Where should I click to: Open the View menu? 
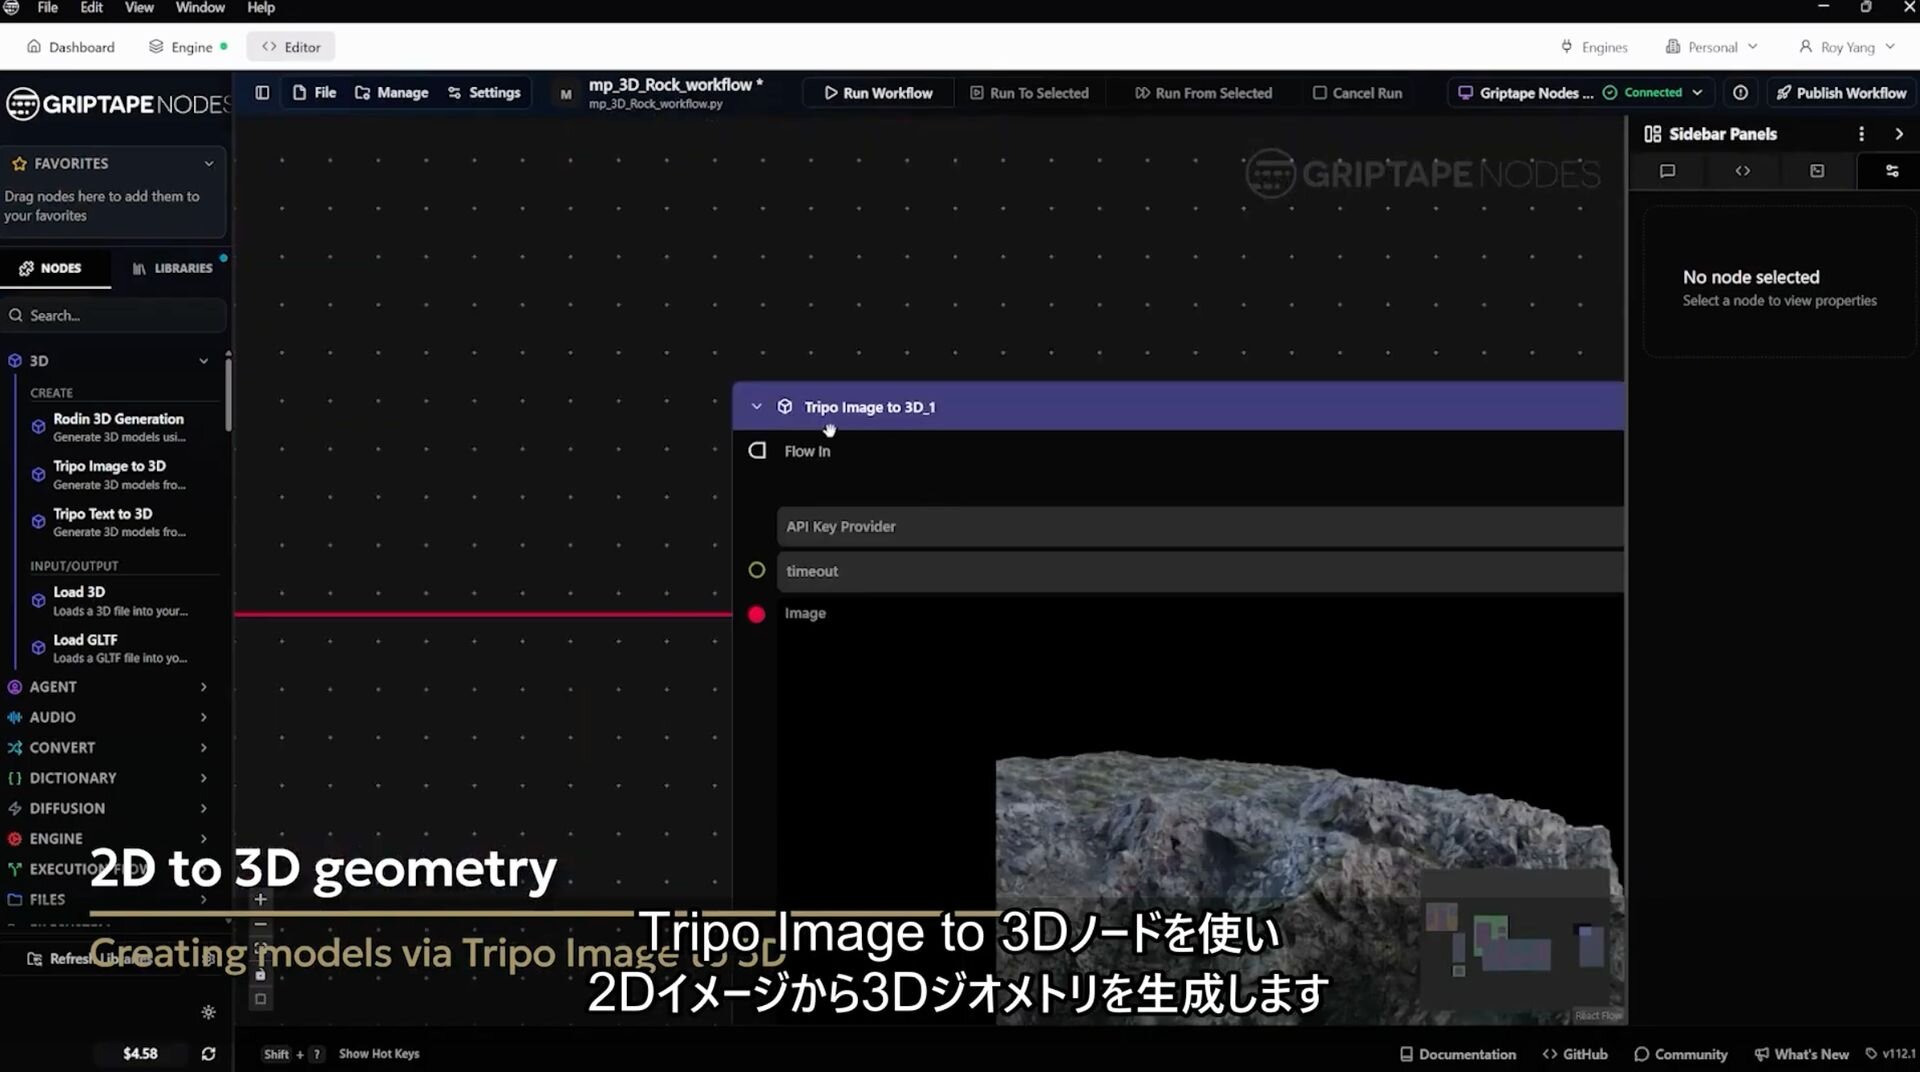tap(139, 8)
